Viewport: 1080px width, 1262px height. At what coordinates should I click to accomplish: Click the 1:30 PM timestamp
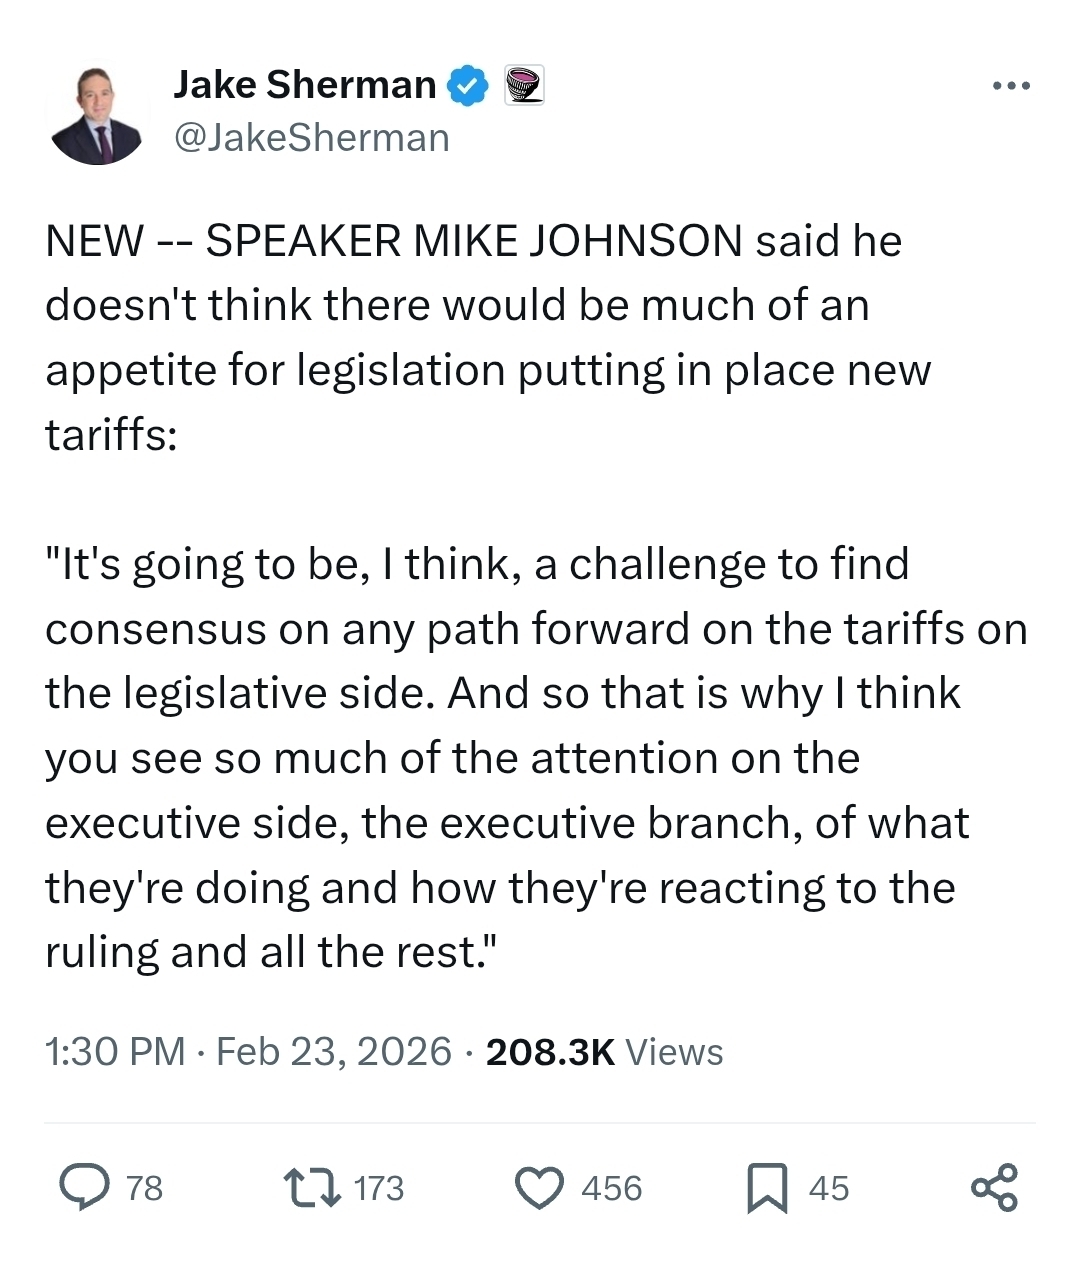(115, 1051)
